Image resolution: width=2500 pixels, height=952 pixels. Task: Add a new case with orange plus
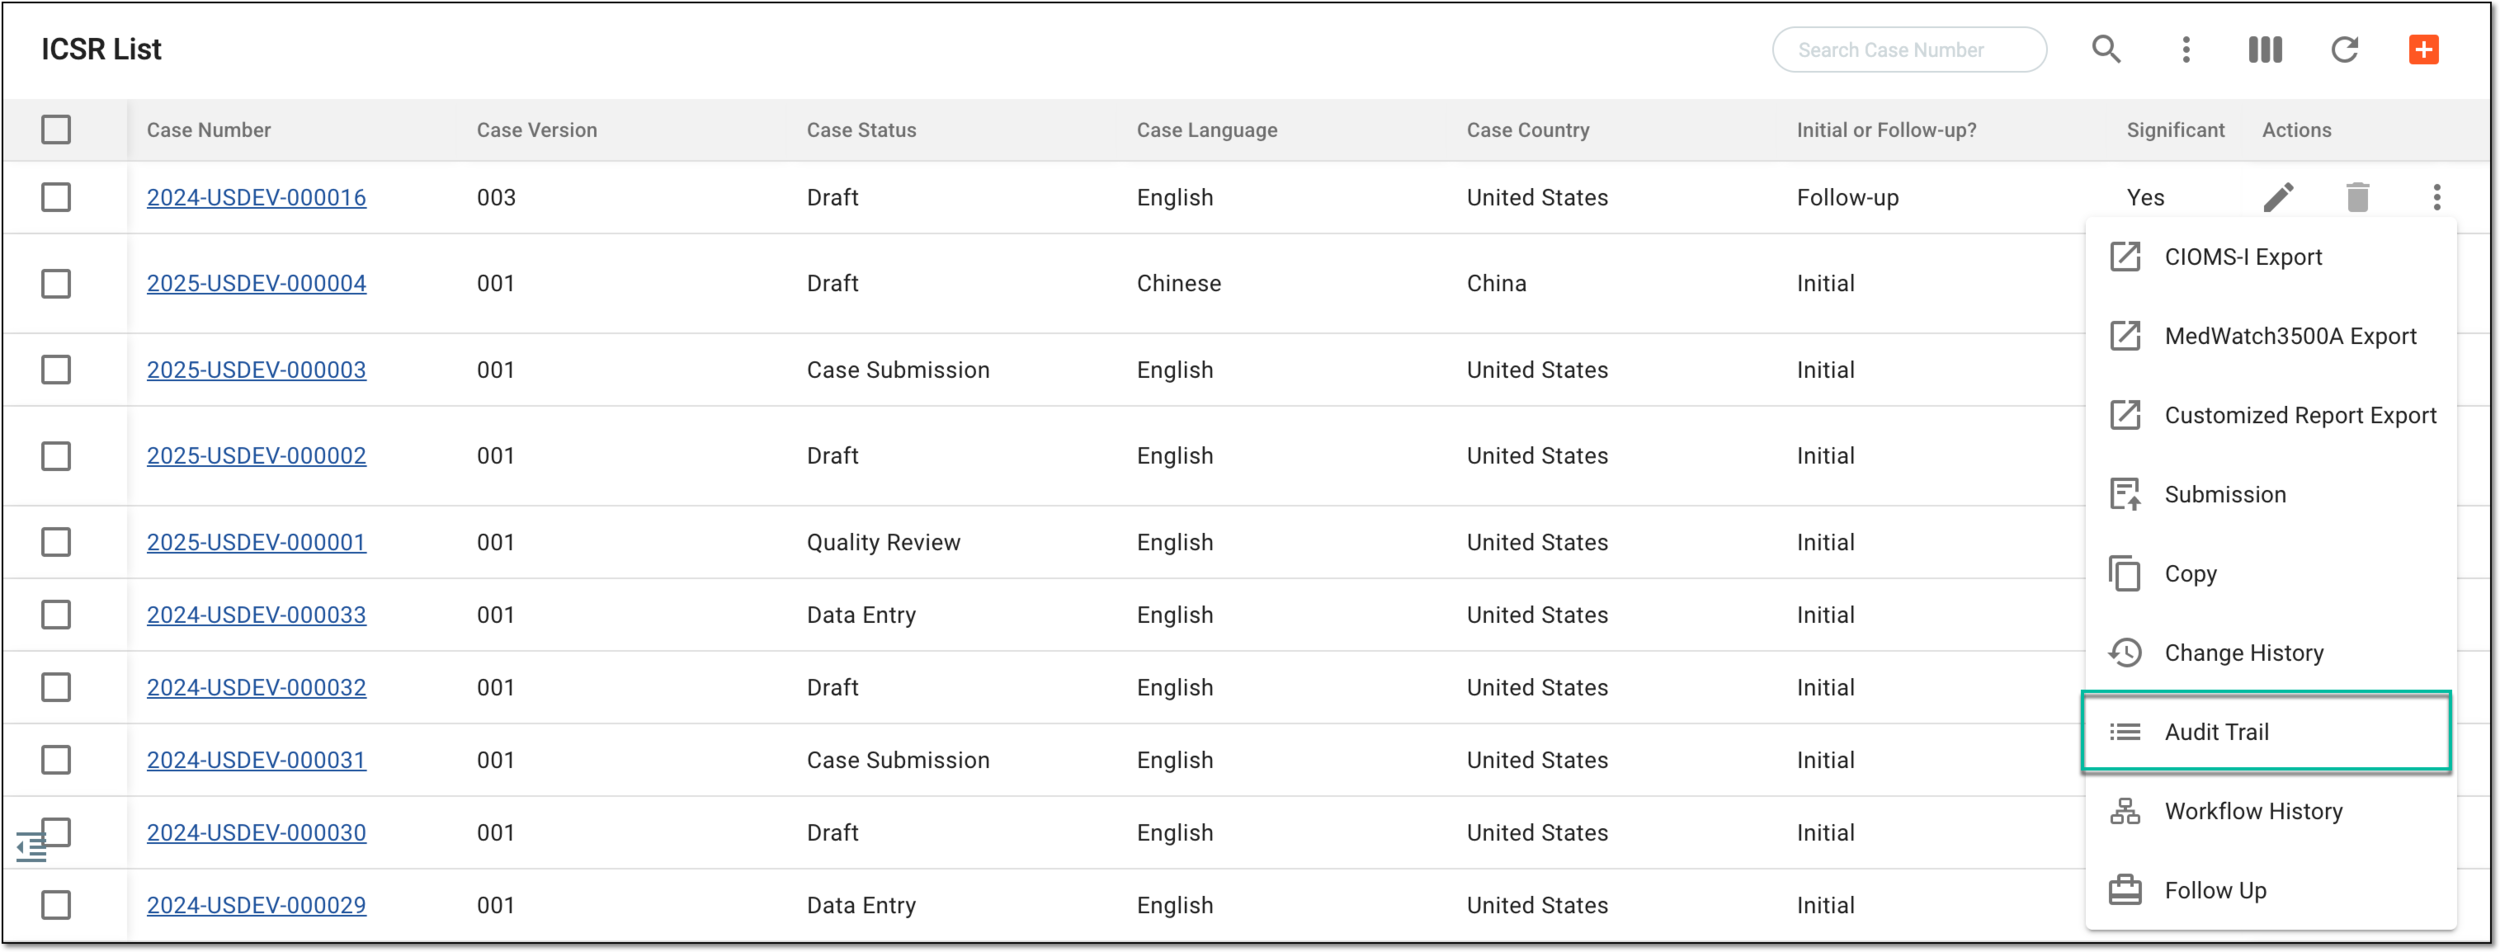2424,49
